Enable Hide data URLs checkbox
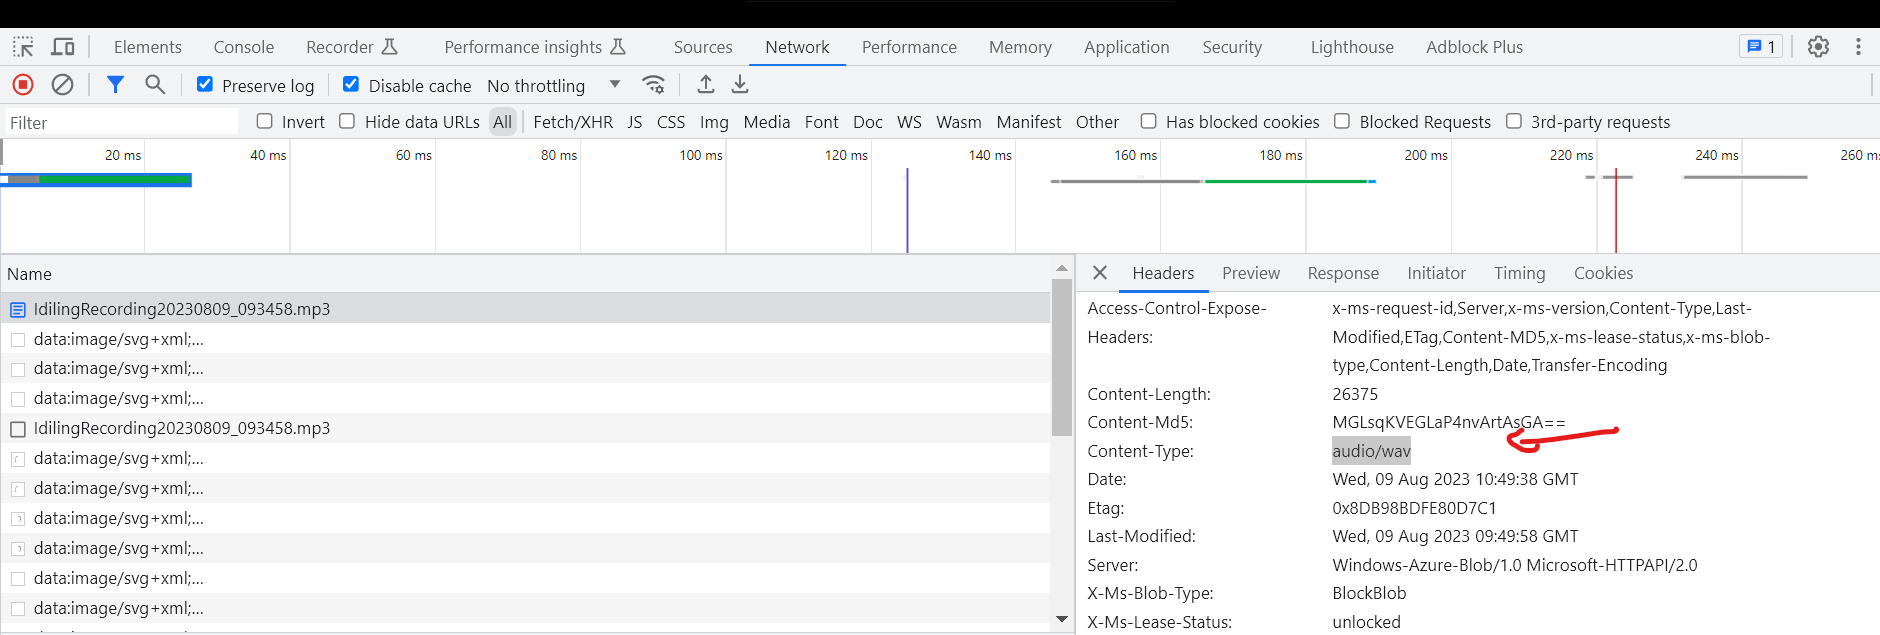 (347, 121)
